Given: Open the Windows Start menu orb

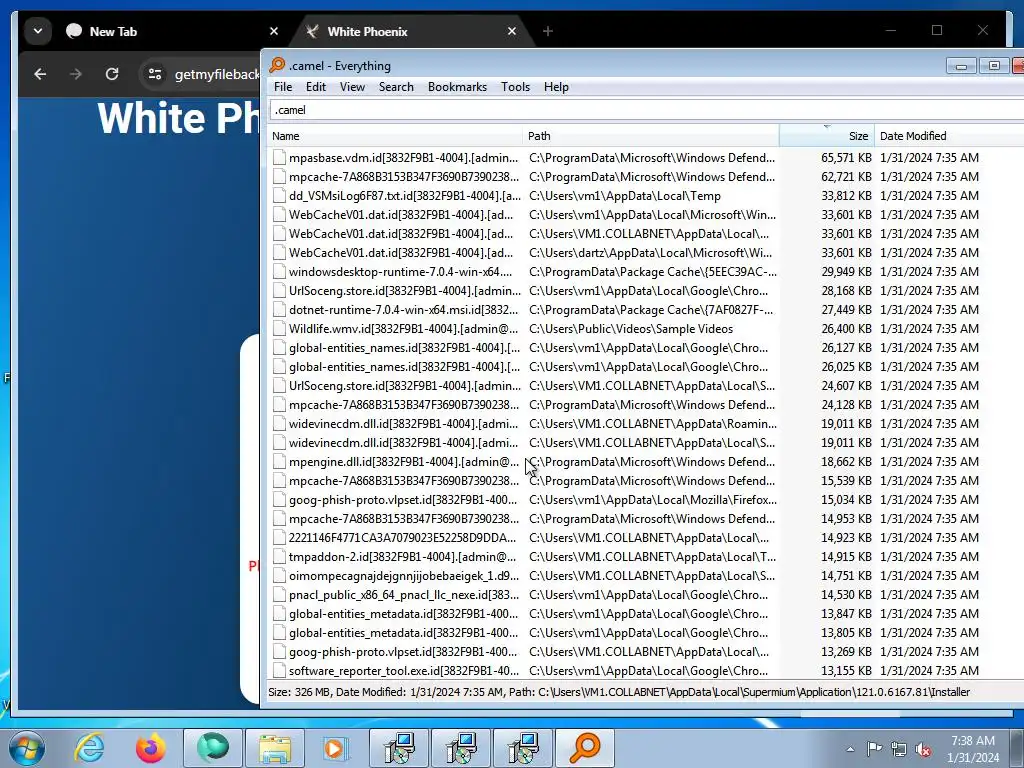Looking at the screenshot, I should [x=27, y=748].
